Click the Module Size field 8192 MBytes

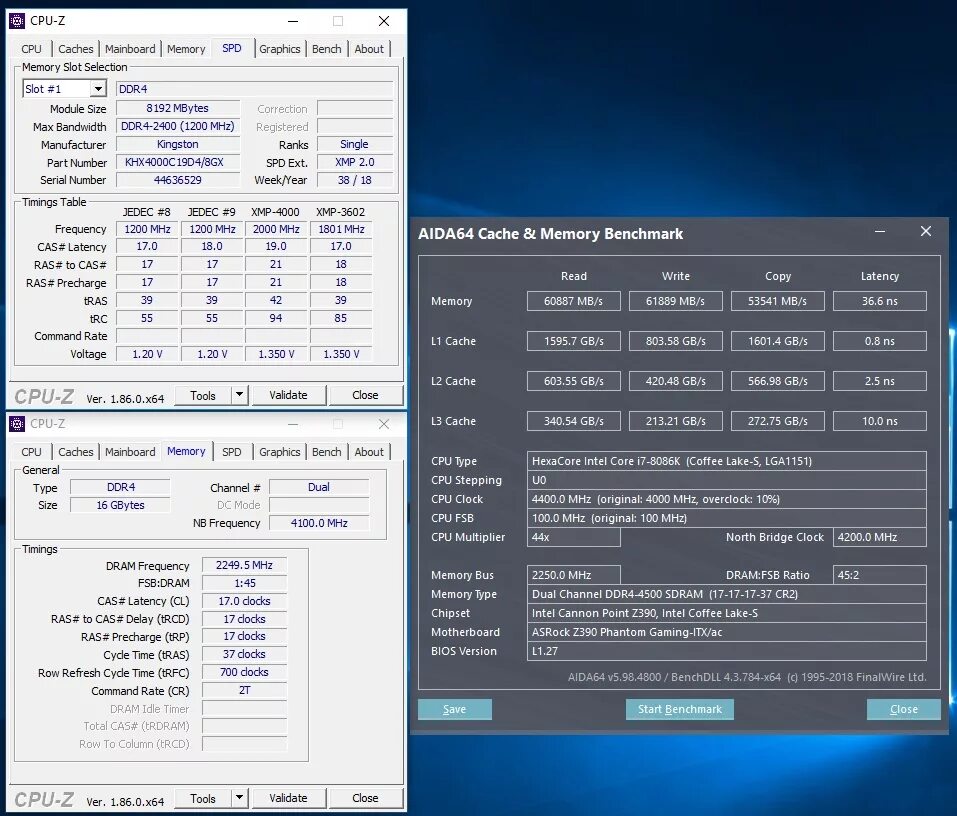(178, 108)
